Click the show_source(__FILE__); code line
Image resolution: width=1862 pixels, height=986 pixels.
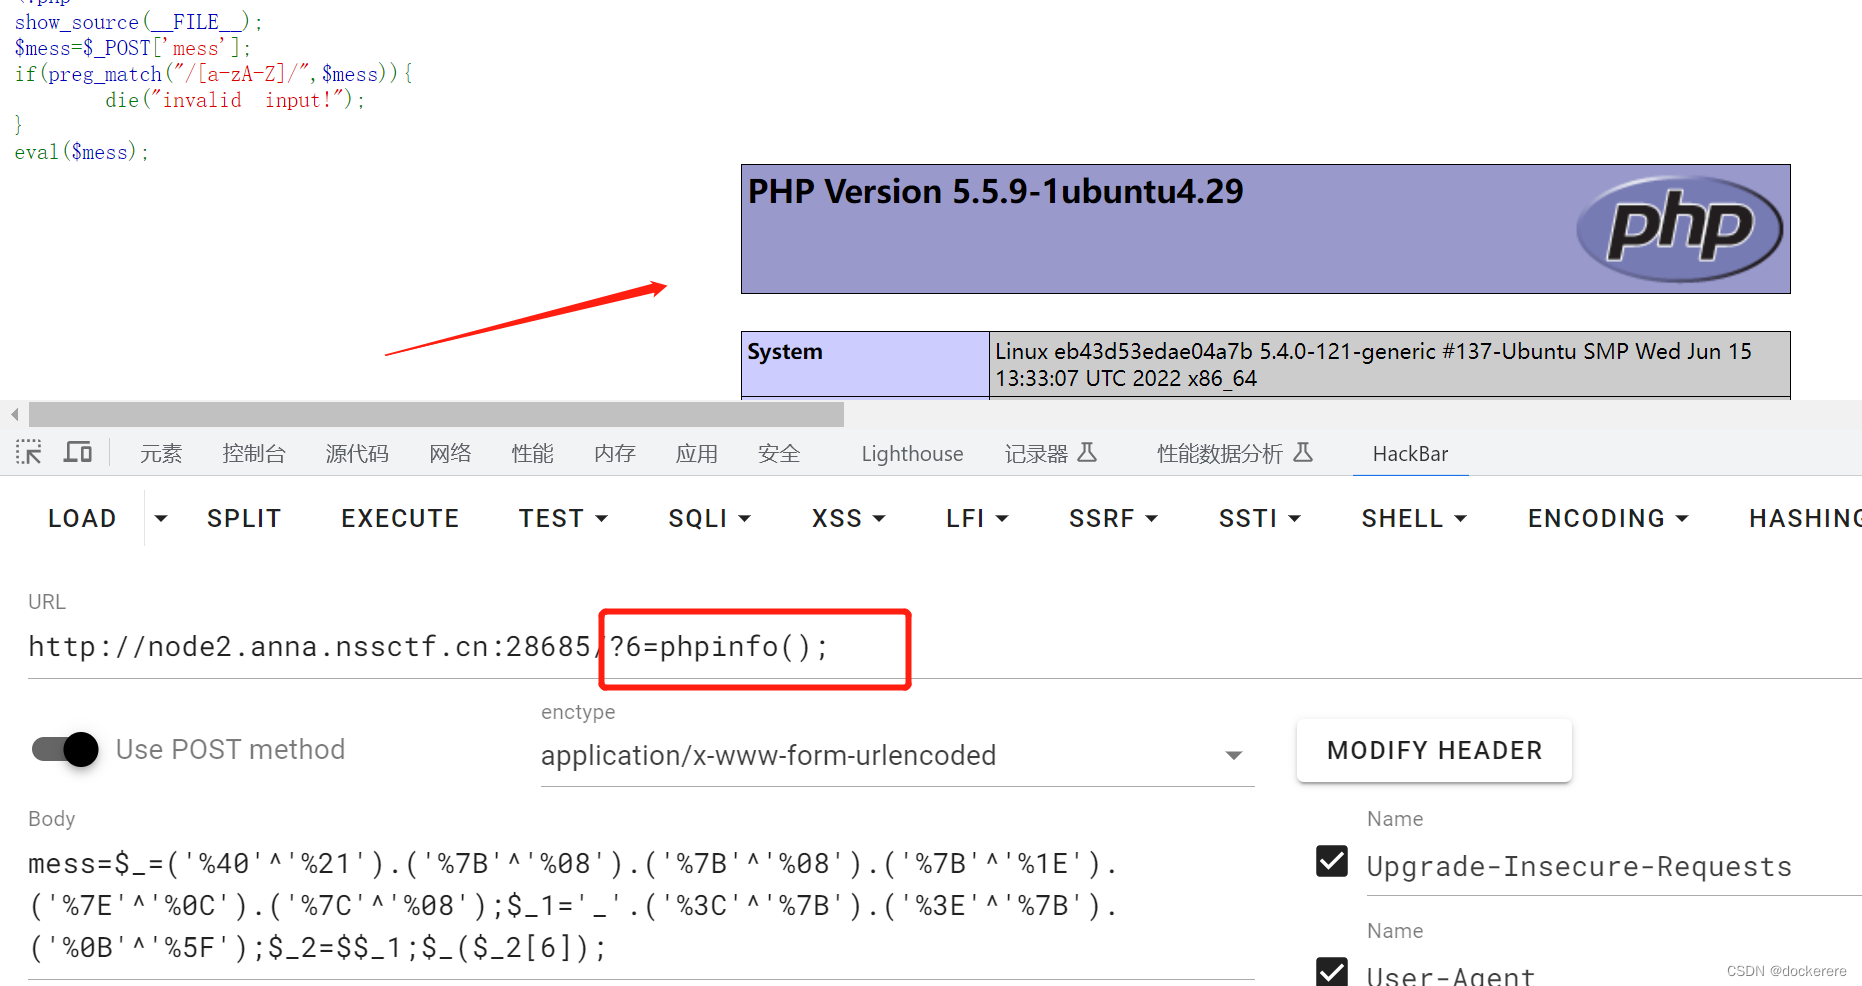click(x=138, y=22)
